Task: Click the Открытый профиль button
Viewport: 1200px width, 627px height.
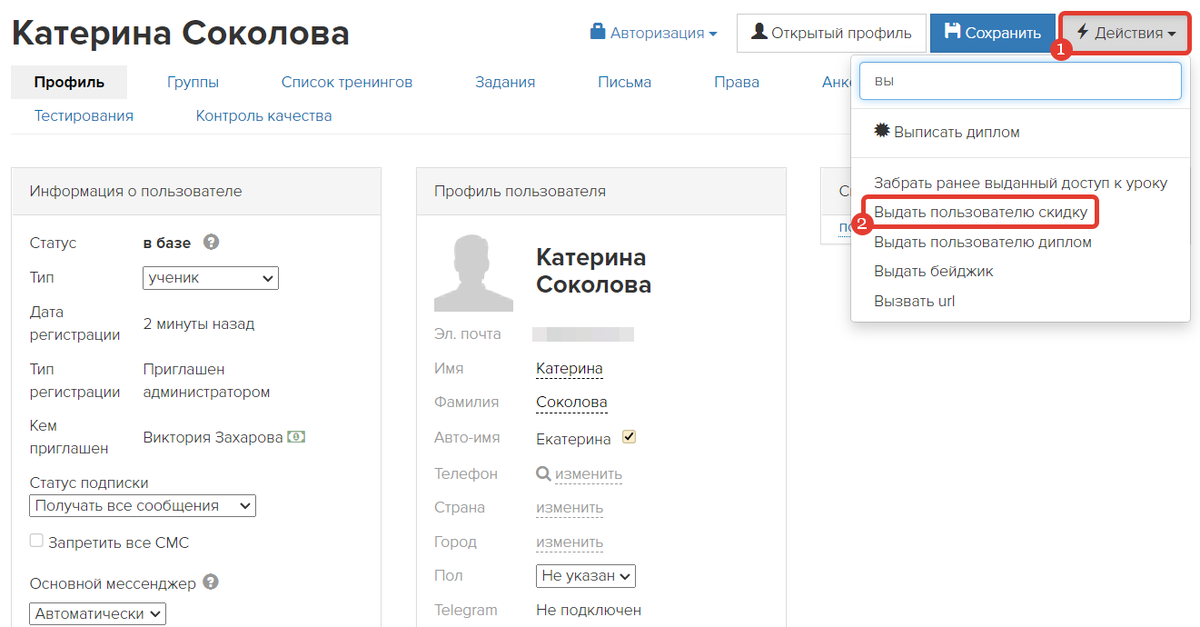Action: pos(832,33)
